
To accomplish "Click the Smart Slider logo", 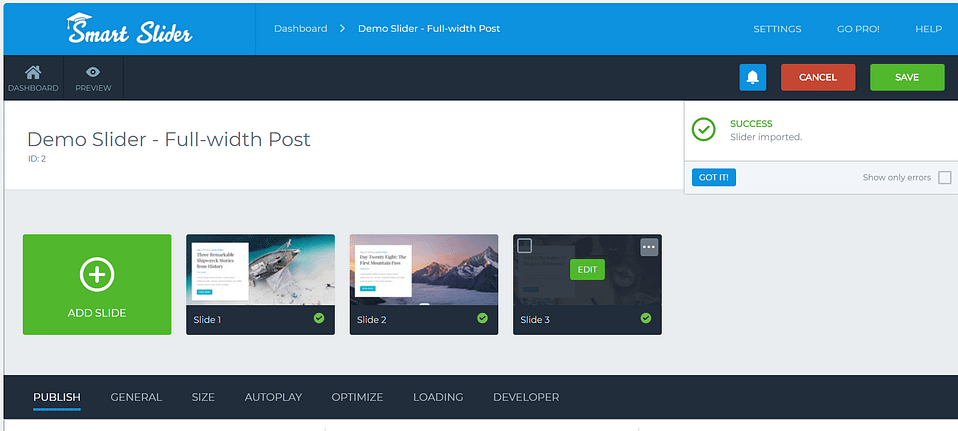I will (130, 29).
